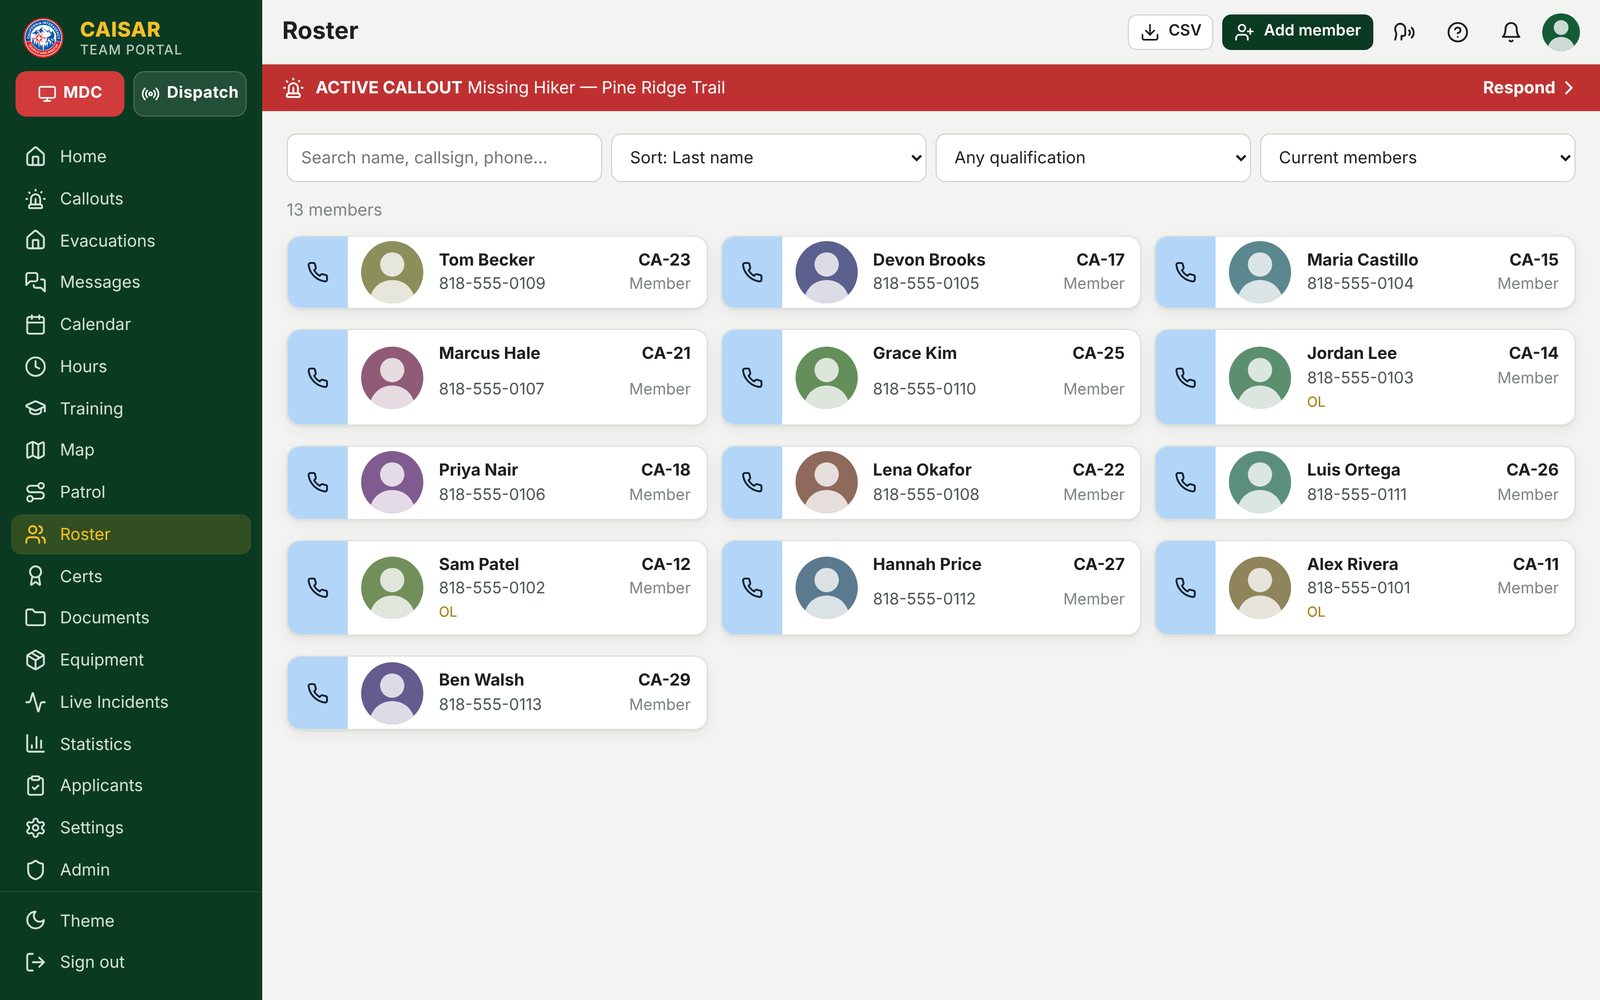Open Jordan Lee's member card
Image resolution: width=1600 pixels, height=1000 pixels.
[1365, 377]
